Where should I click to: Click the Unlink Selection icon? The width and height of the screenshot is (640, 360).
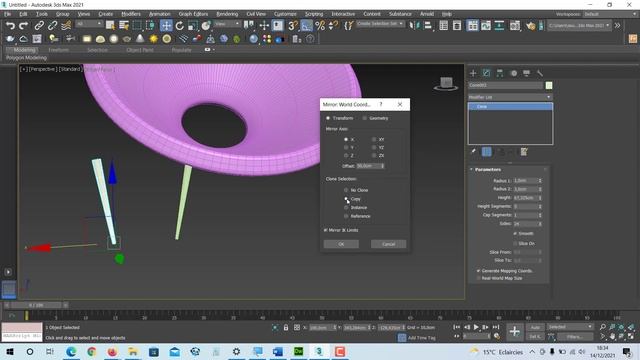pos(52,26)
